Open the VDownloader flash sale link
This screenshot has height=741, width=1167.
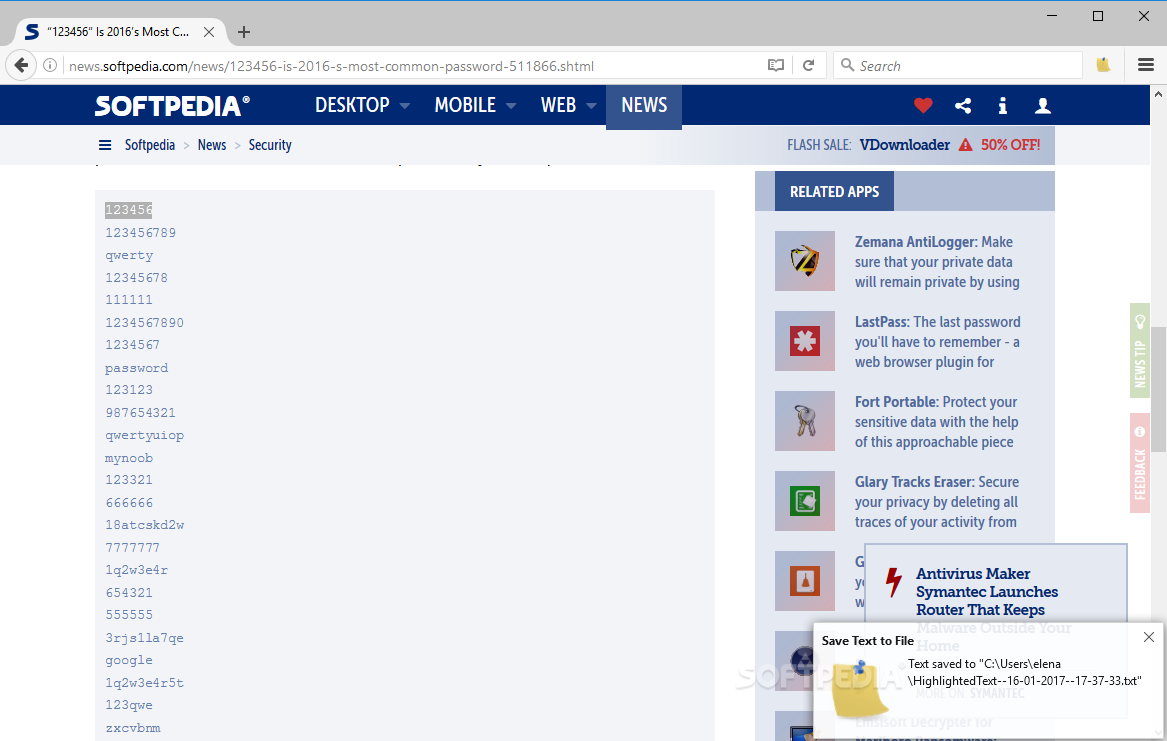(904, 145)
